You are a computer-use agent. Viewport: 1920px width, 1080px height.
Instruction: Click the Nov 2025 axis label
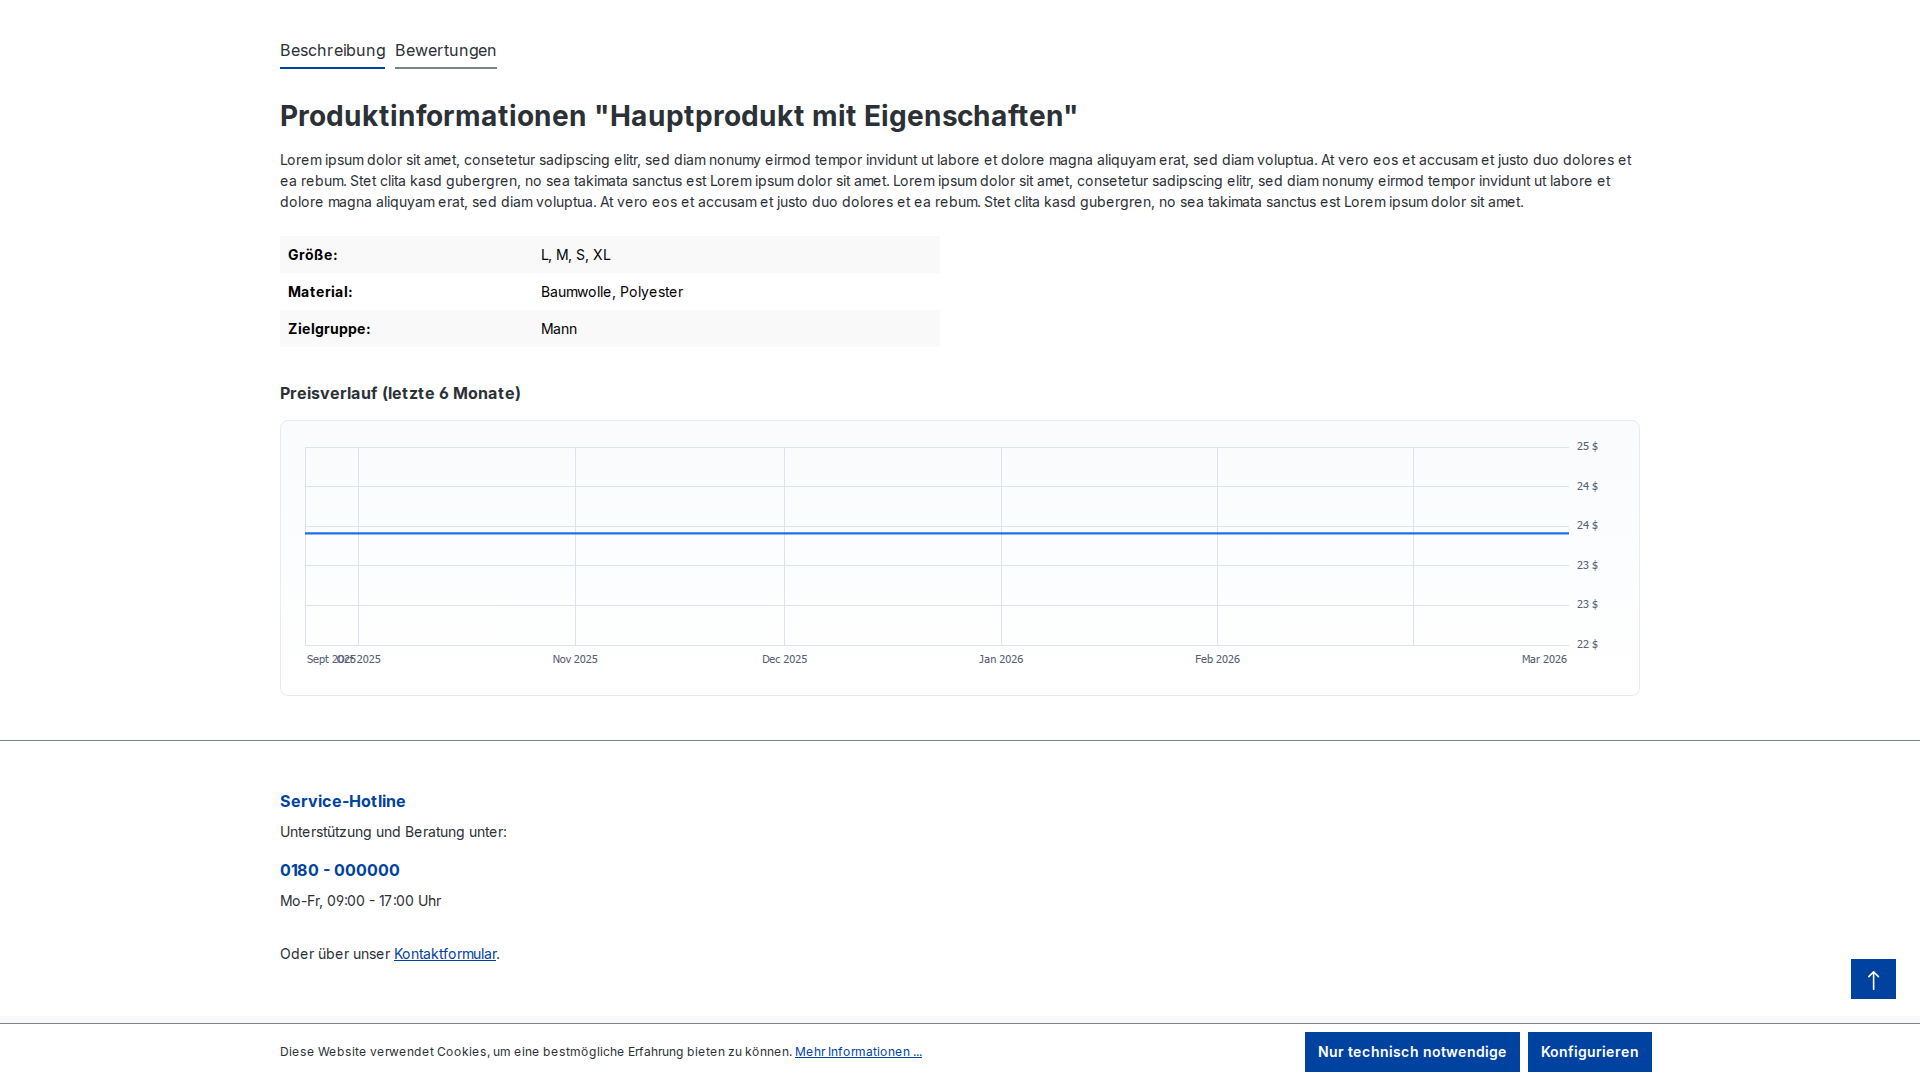click(575, 659)
